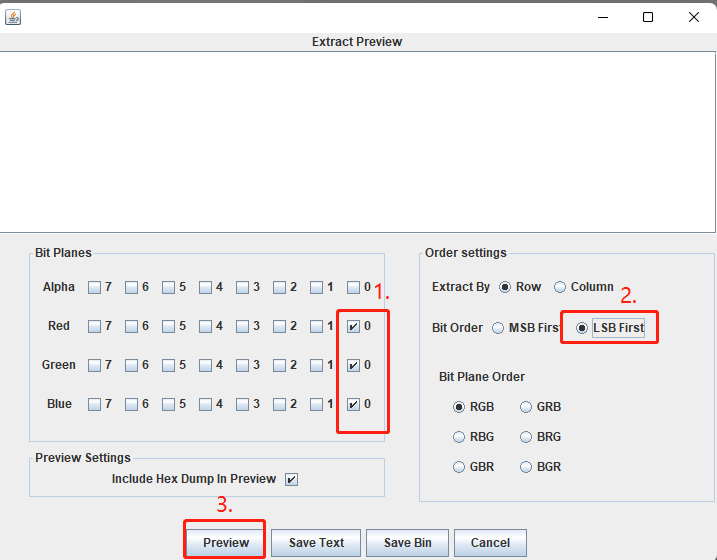Close the window with X button

pos(694,17)
